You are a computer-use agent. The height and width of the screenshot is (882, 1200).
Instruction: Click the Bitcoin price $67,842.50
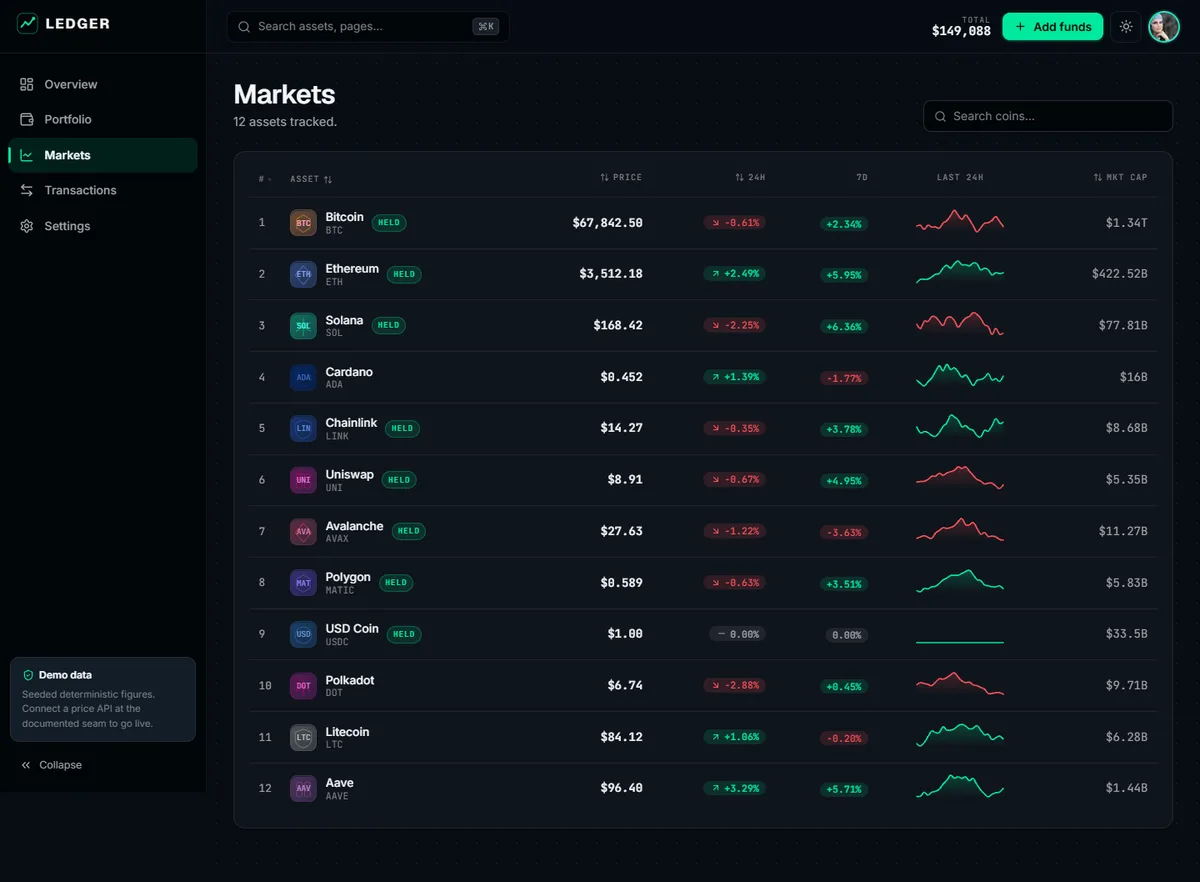coord(607,223)
